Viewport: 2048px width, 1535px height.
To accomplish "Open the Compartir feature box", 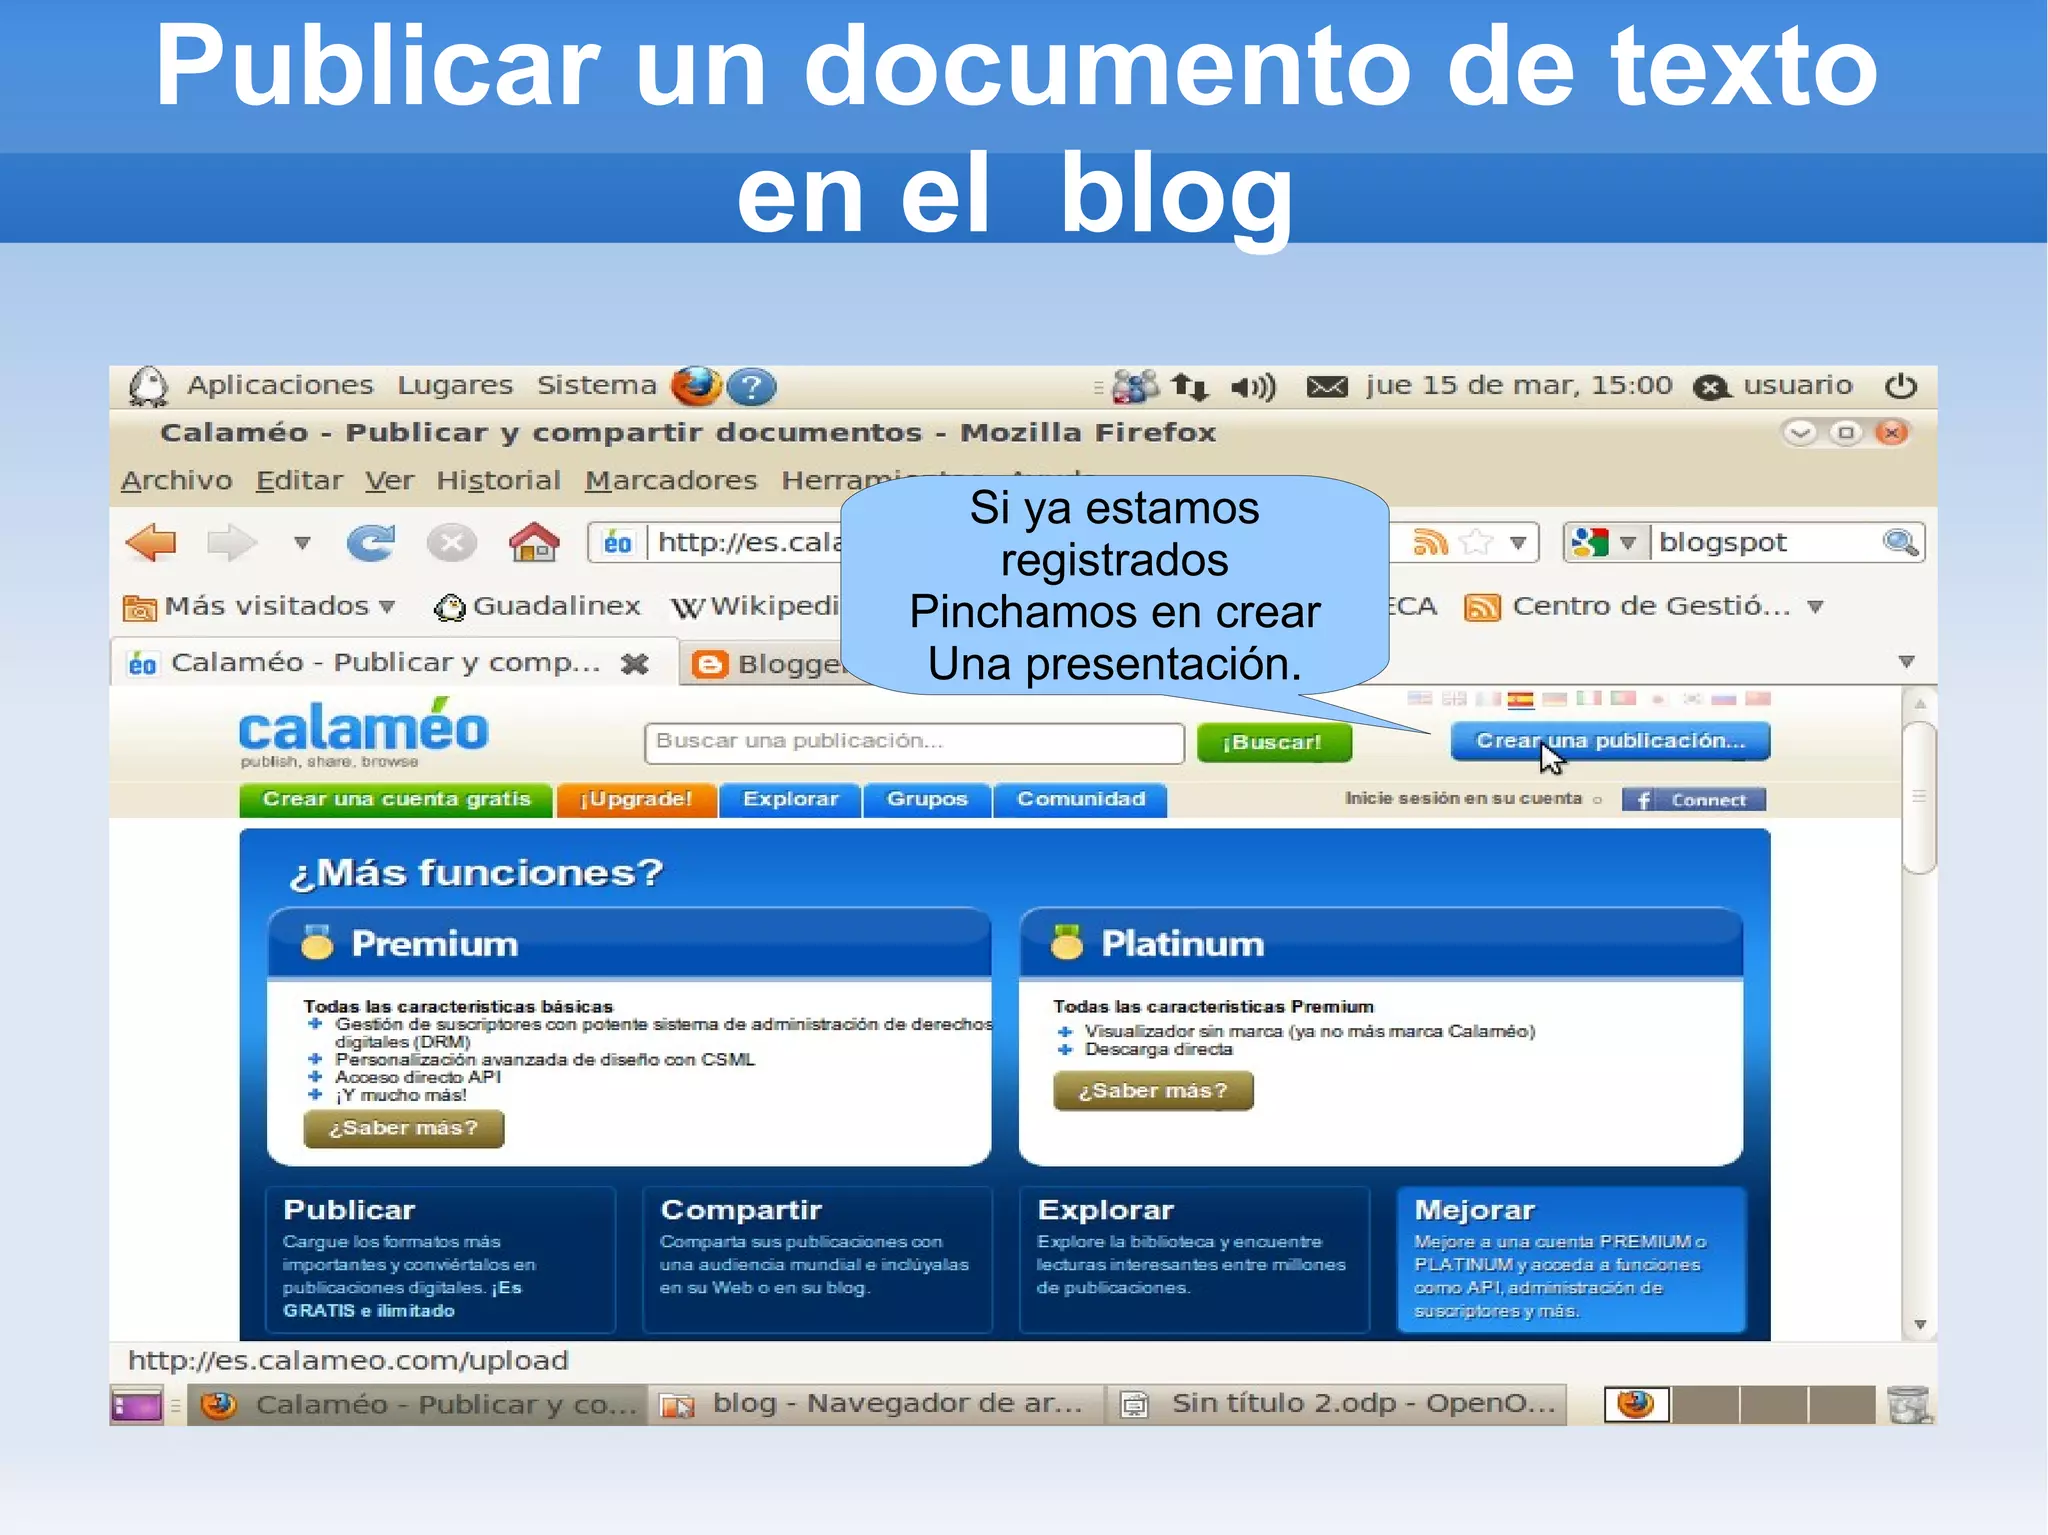I will 817,1259.
